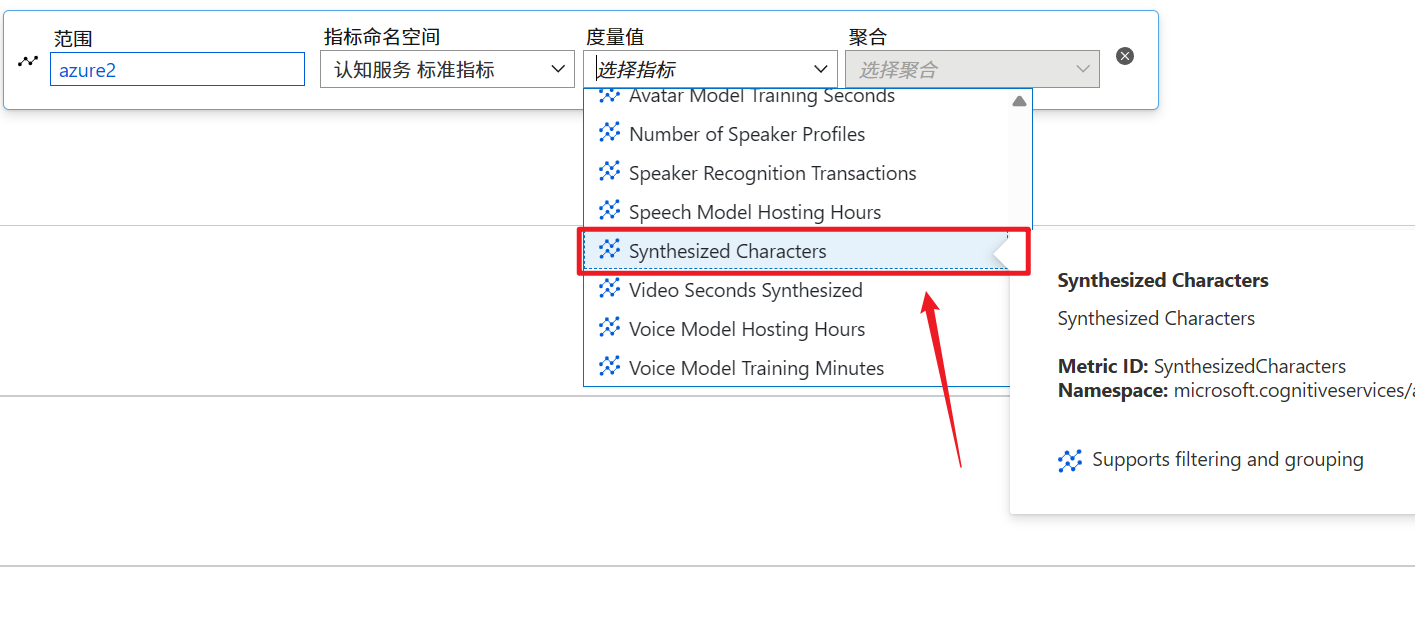Collapse the 度量值 dropdown using its chevron
This screenshot has height=624, width=1415.
[821, 69]
